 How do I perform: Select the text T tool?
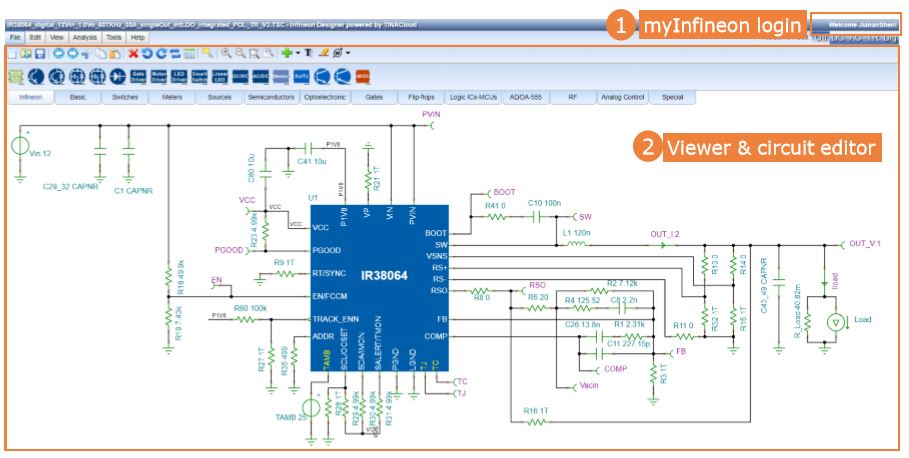click(308, 53)
